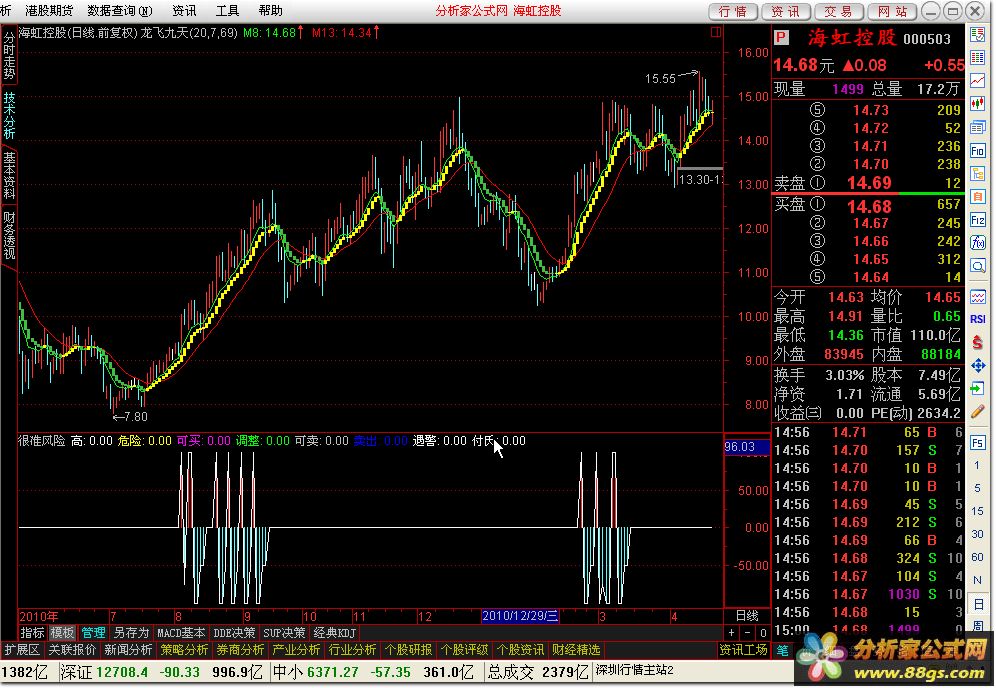Viewport: 996px width, 688px height.
Task: Click the tree-structure sector icon
Action: (x=978, y=173)
